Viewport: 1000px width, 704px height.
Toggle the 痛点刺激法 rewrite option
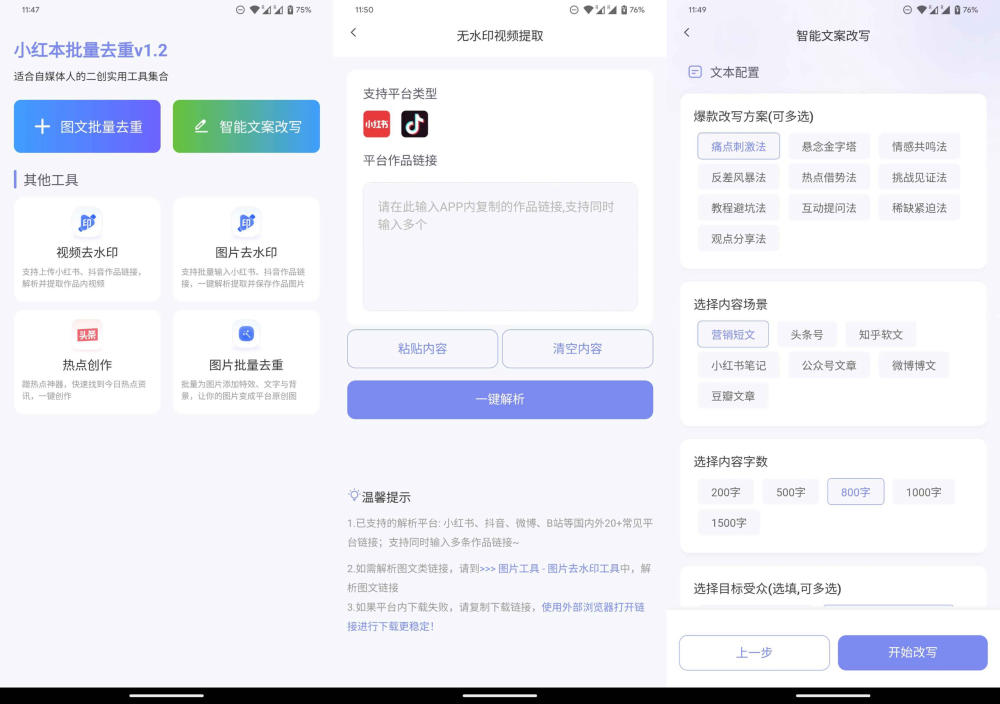(738, 146)
